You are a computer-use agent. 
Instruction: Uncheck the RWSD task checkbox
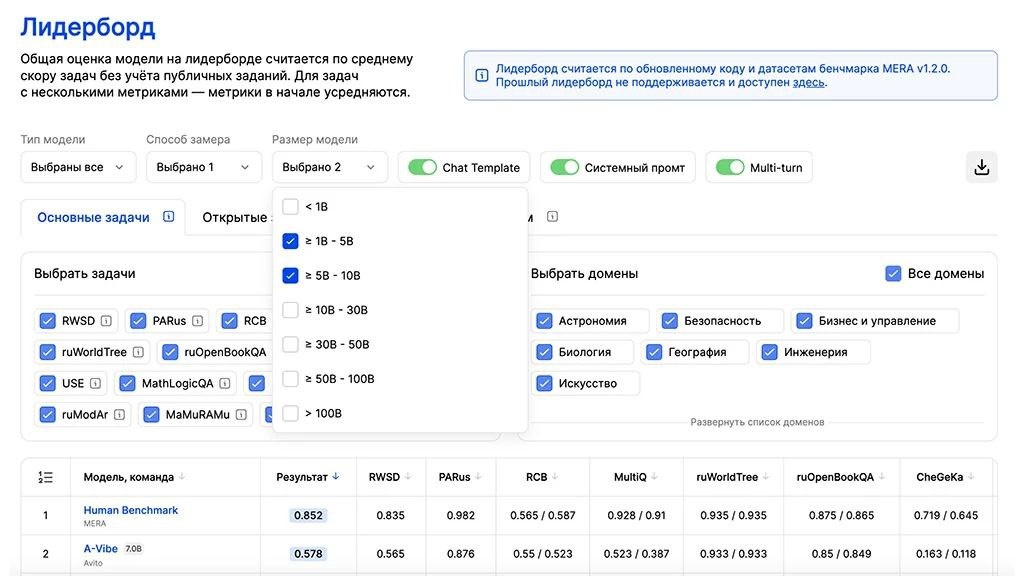click(47, 321)
